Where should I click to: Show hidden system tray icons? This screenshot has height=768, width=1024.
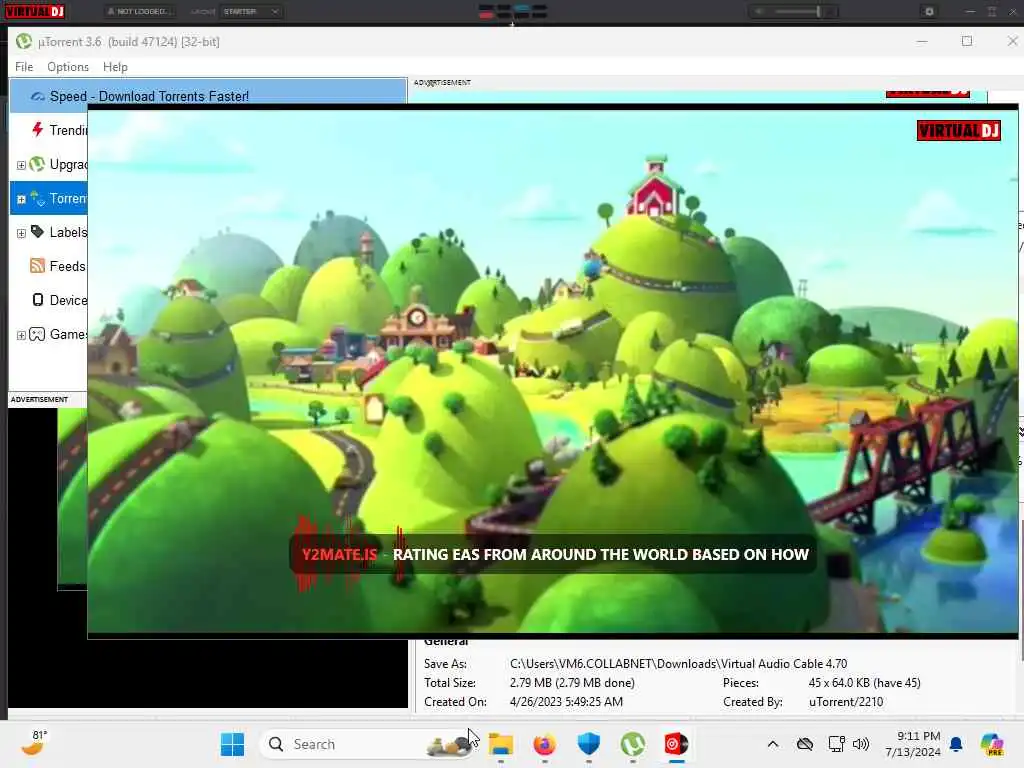[773, 744]
